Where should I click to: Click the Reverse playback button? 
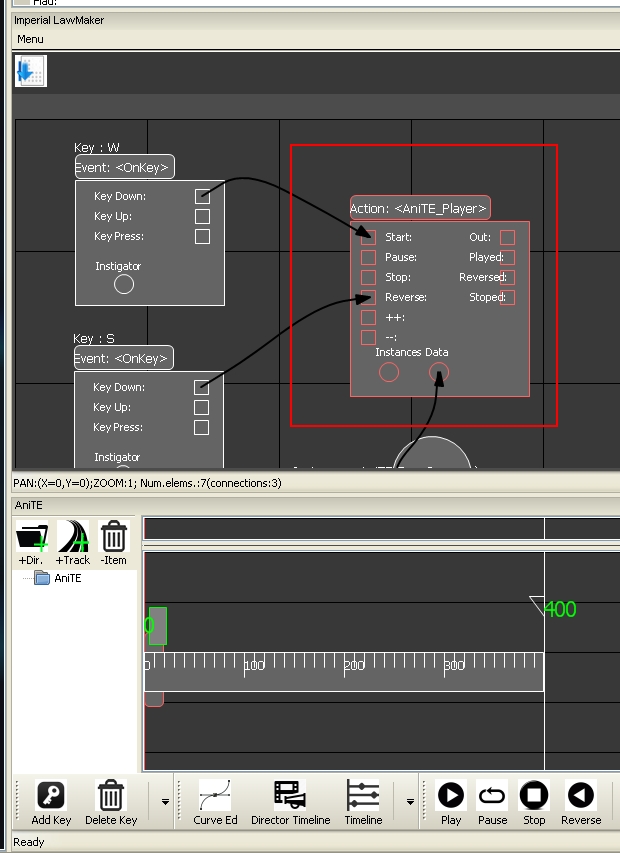pyautogui.click(x=581, y=802)
